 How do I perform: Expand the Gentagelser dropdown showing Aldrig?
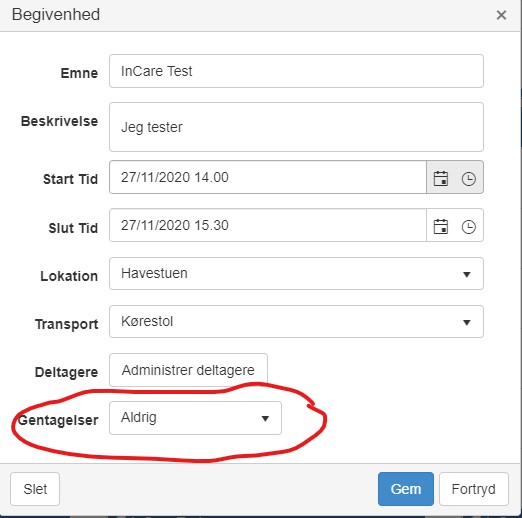point(195,418)
